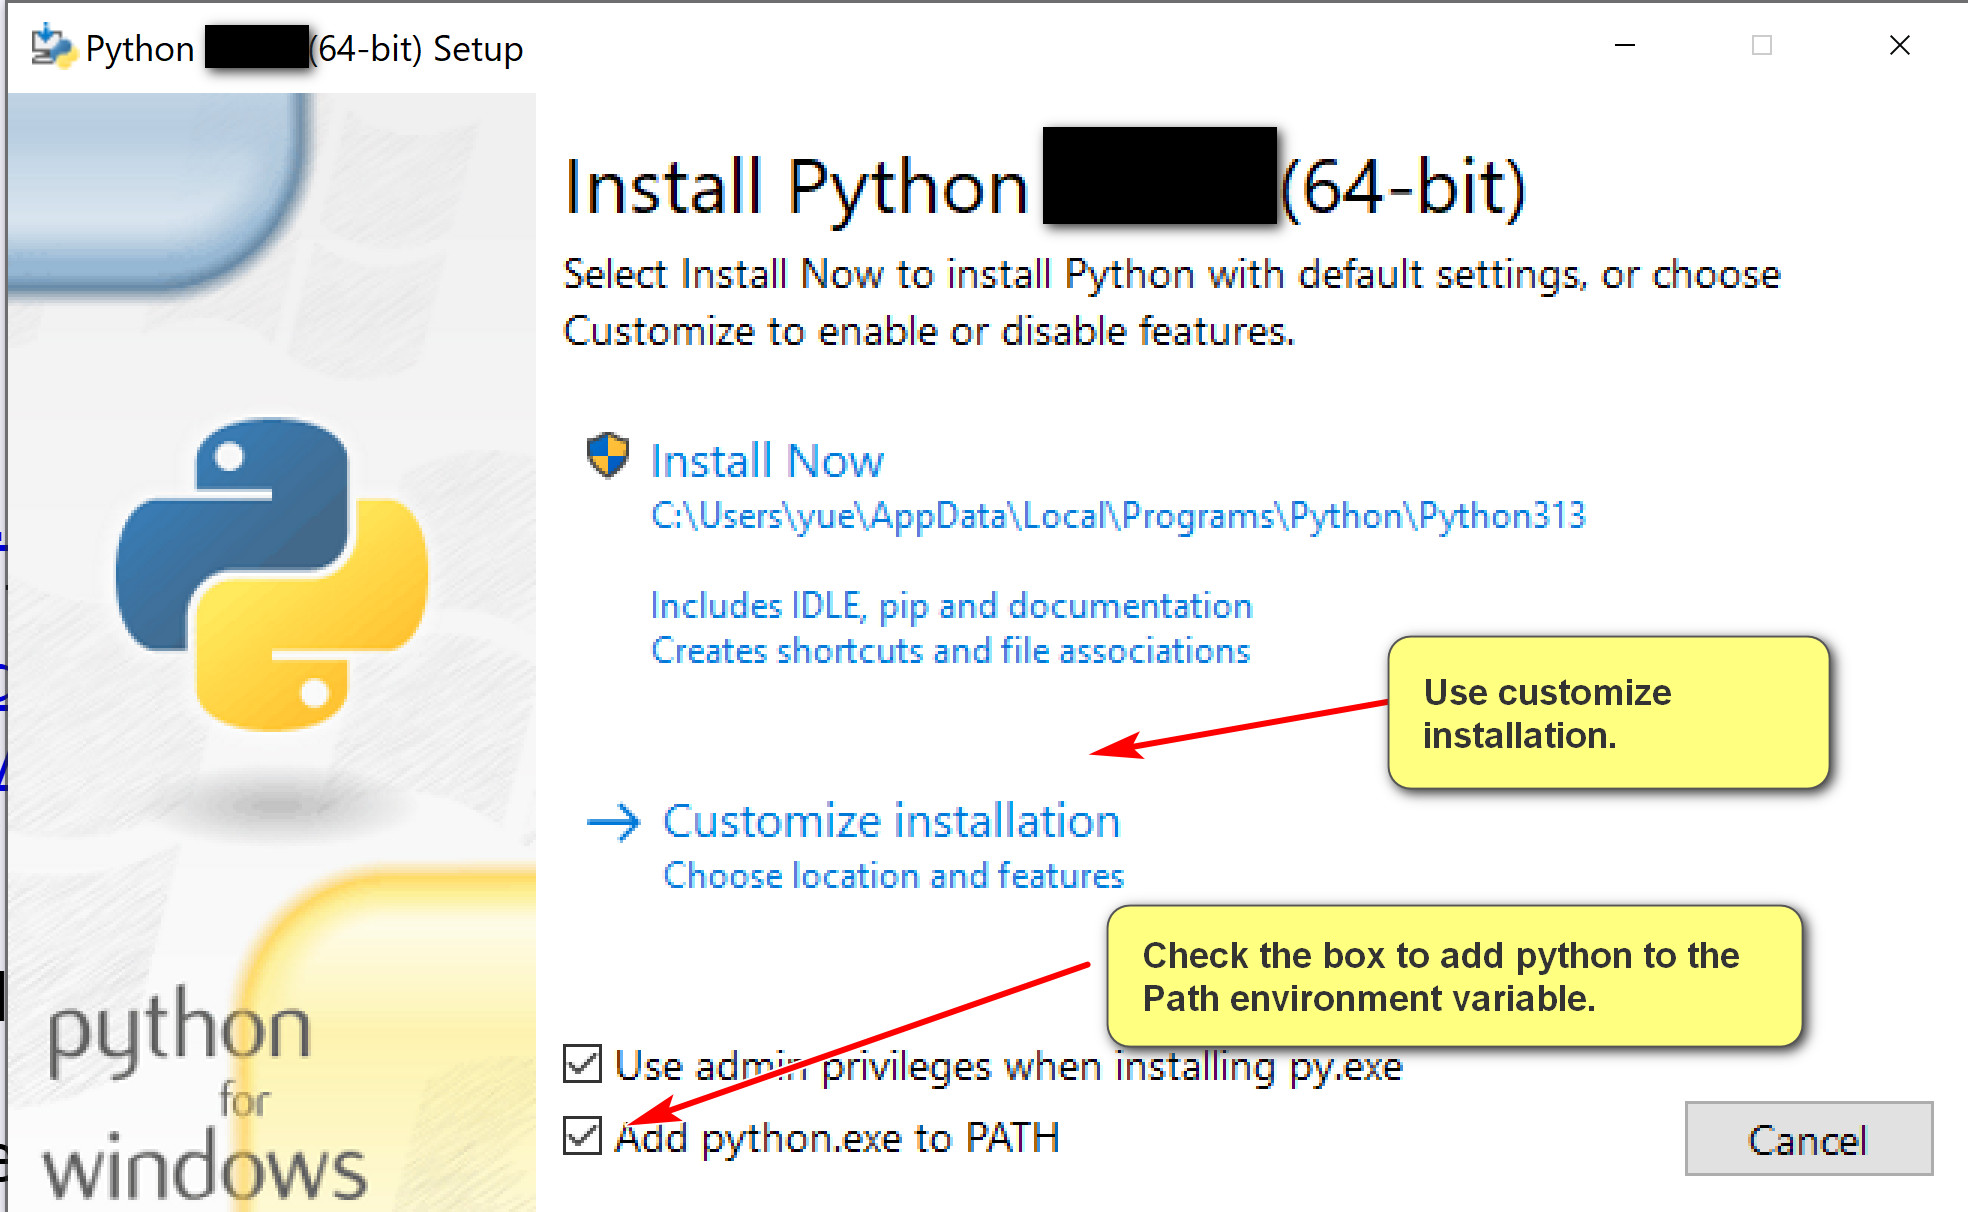Open Customize installation option
1968x1212 pixels.
tap(891, 822)
